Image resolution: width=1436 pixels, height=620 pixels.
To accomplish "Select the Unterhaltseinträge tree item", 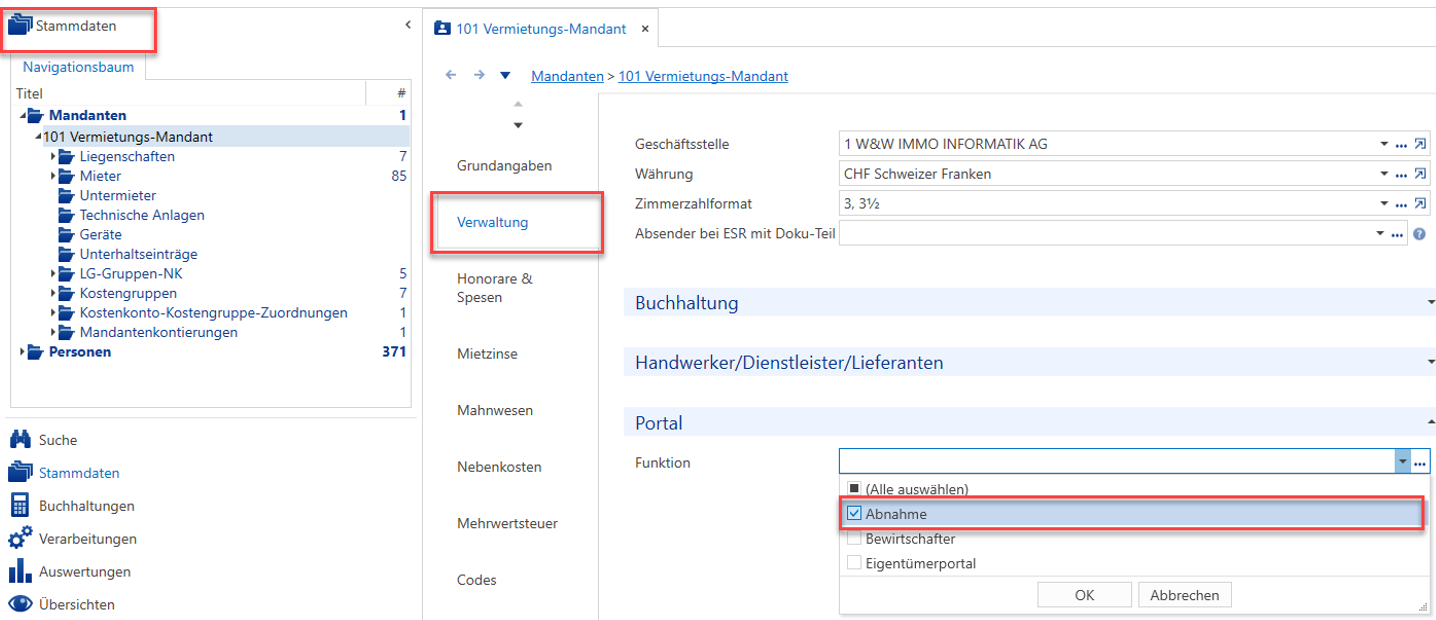I will tap(138, 254).
